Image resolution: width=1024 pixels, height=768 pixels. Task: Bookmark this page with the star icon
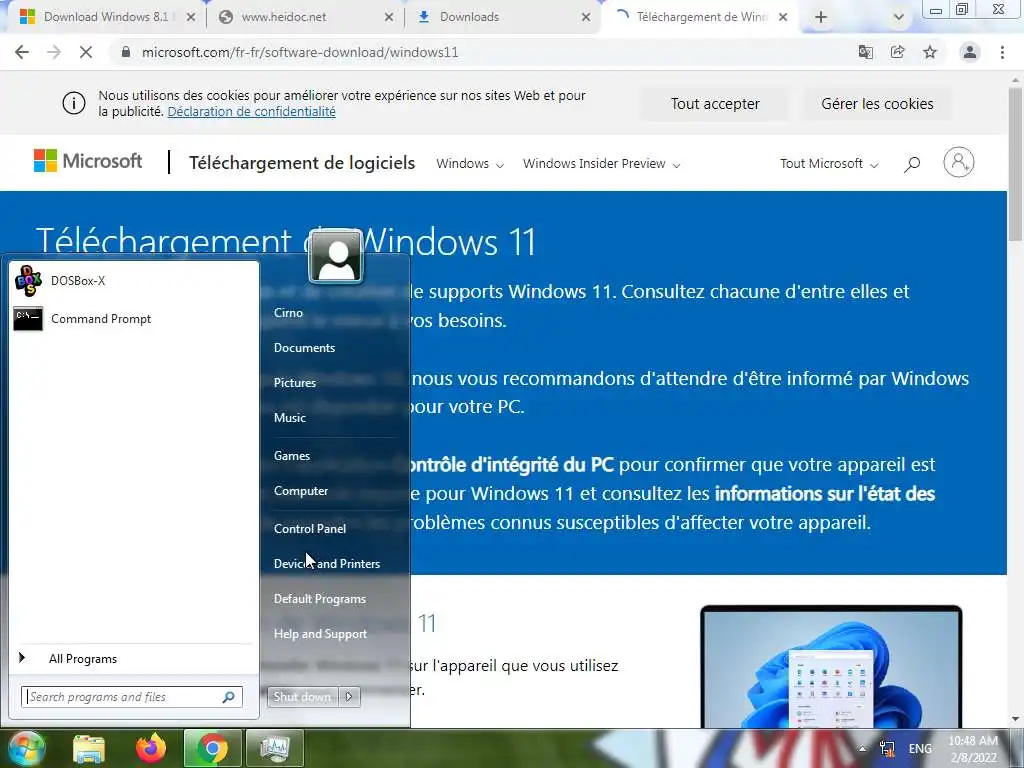click(930, 52)
